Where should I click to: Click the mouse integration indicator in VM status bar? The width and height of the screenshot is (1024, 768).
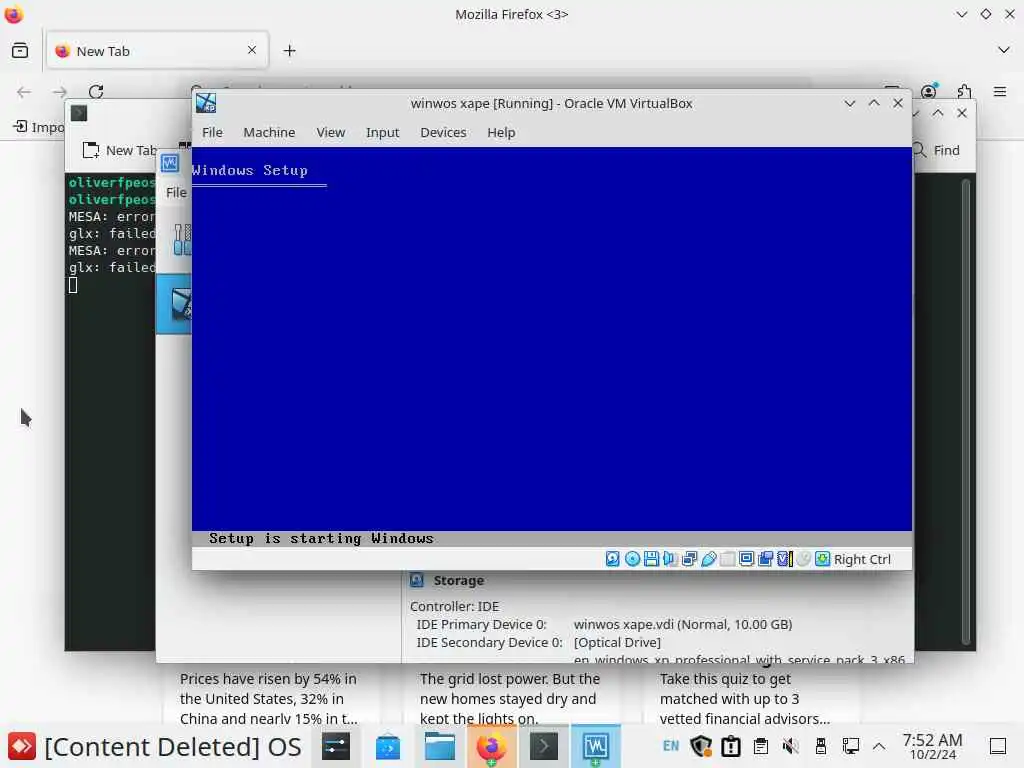pyautogui.click(x=804, y=559)
